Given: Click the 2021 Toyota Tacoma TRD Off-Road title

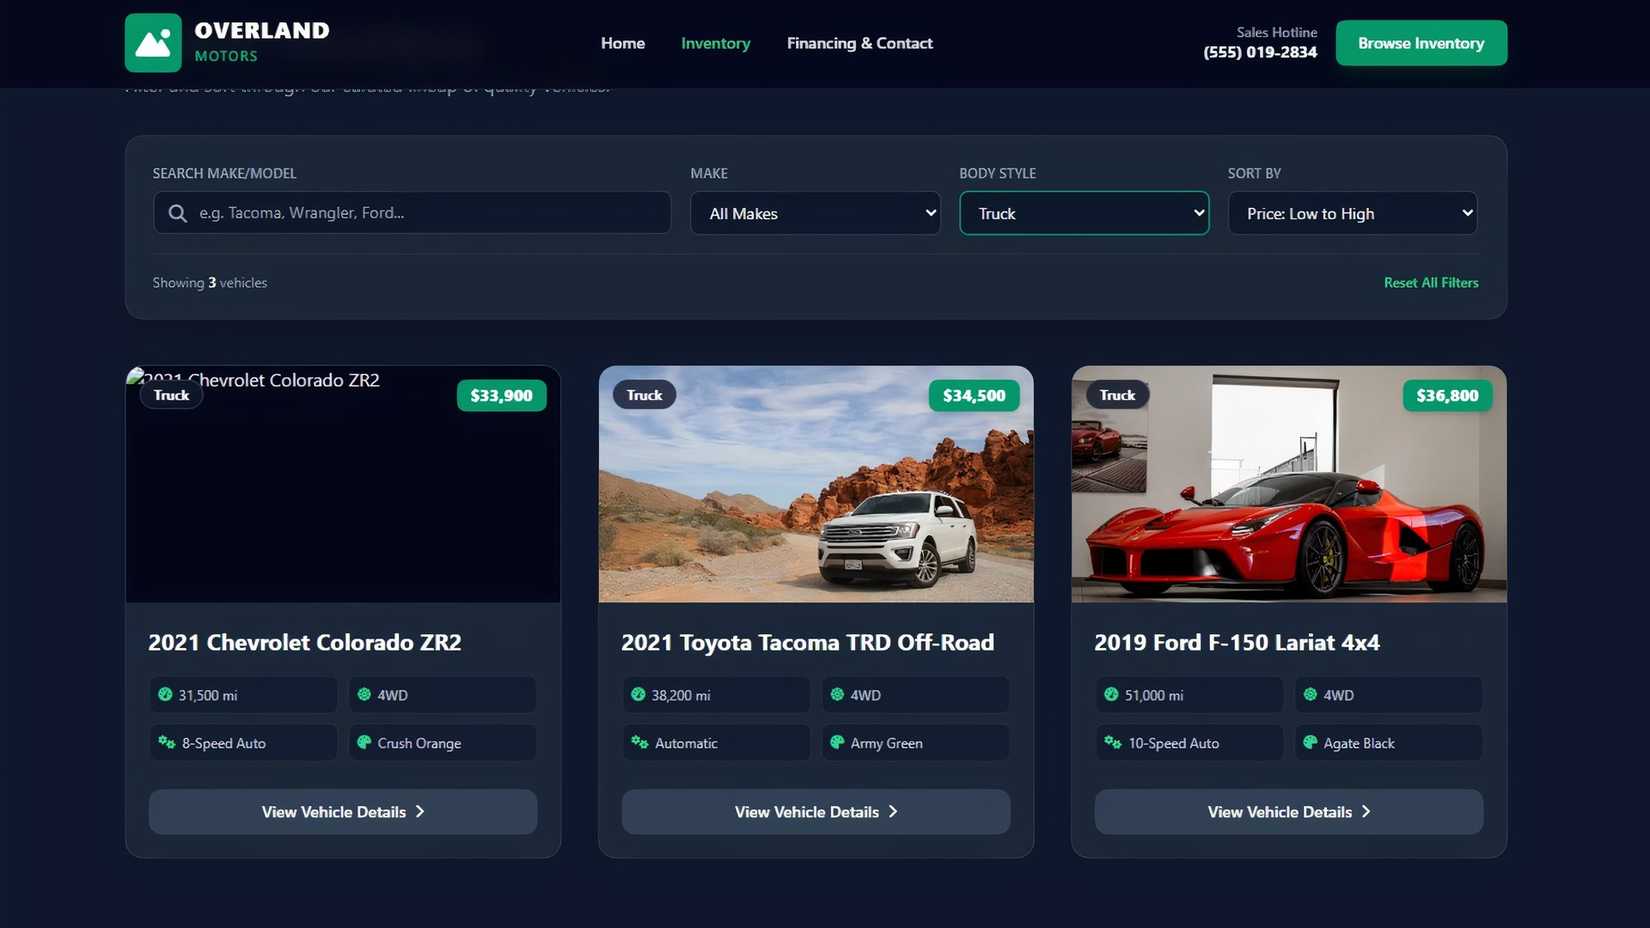Looking at the screenshot, I should [x=808, y=642].
